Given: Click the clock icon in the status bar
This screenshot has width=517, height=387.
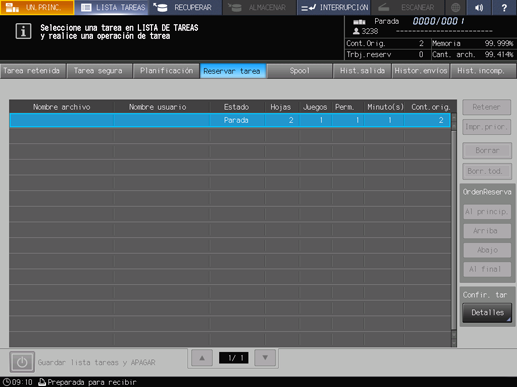Looking at the screenshot, I should [6, 382].
